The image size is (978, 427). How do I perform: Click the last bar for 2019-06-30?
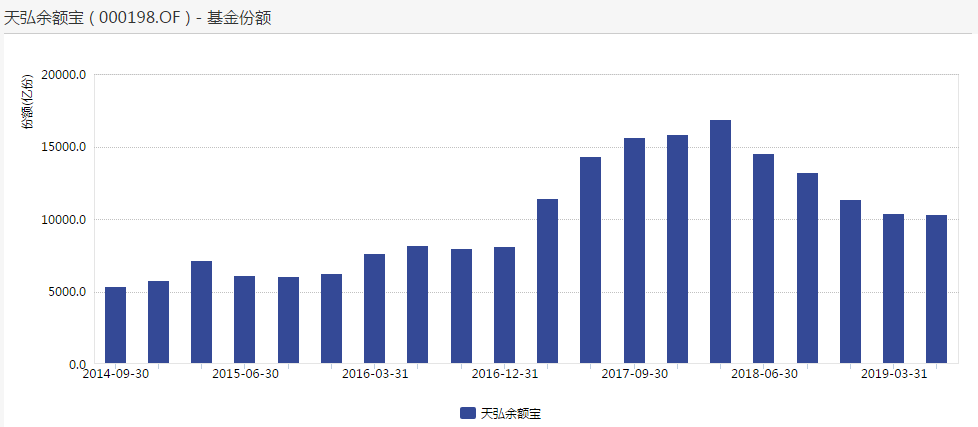coord(936,289)
